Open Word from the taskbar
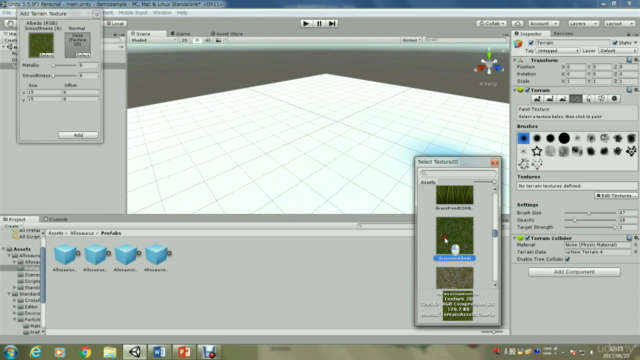Image resolution: width=640 pixels, height=360 pixels. [159, 352]
